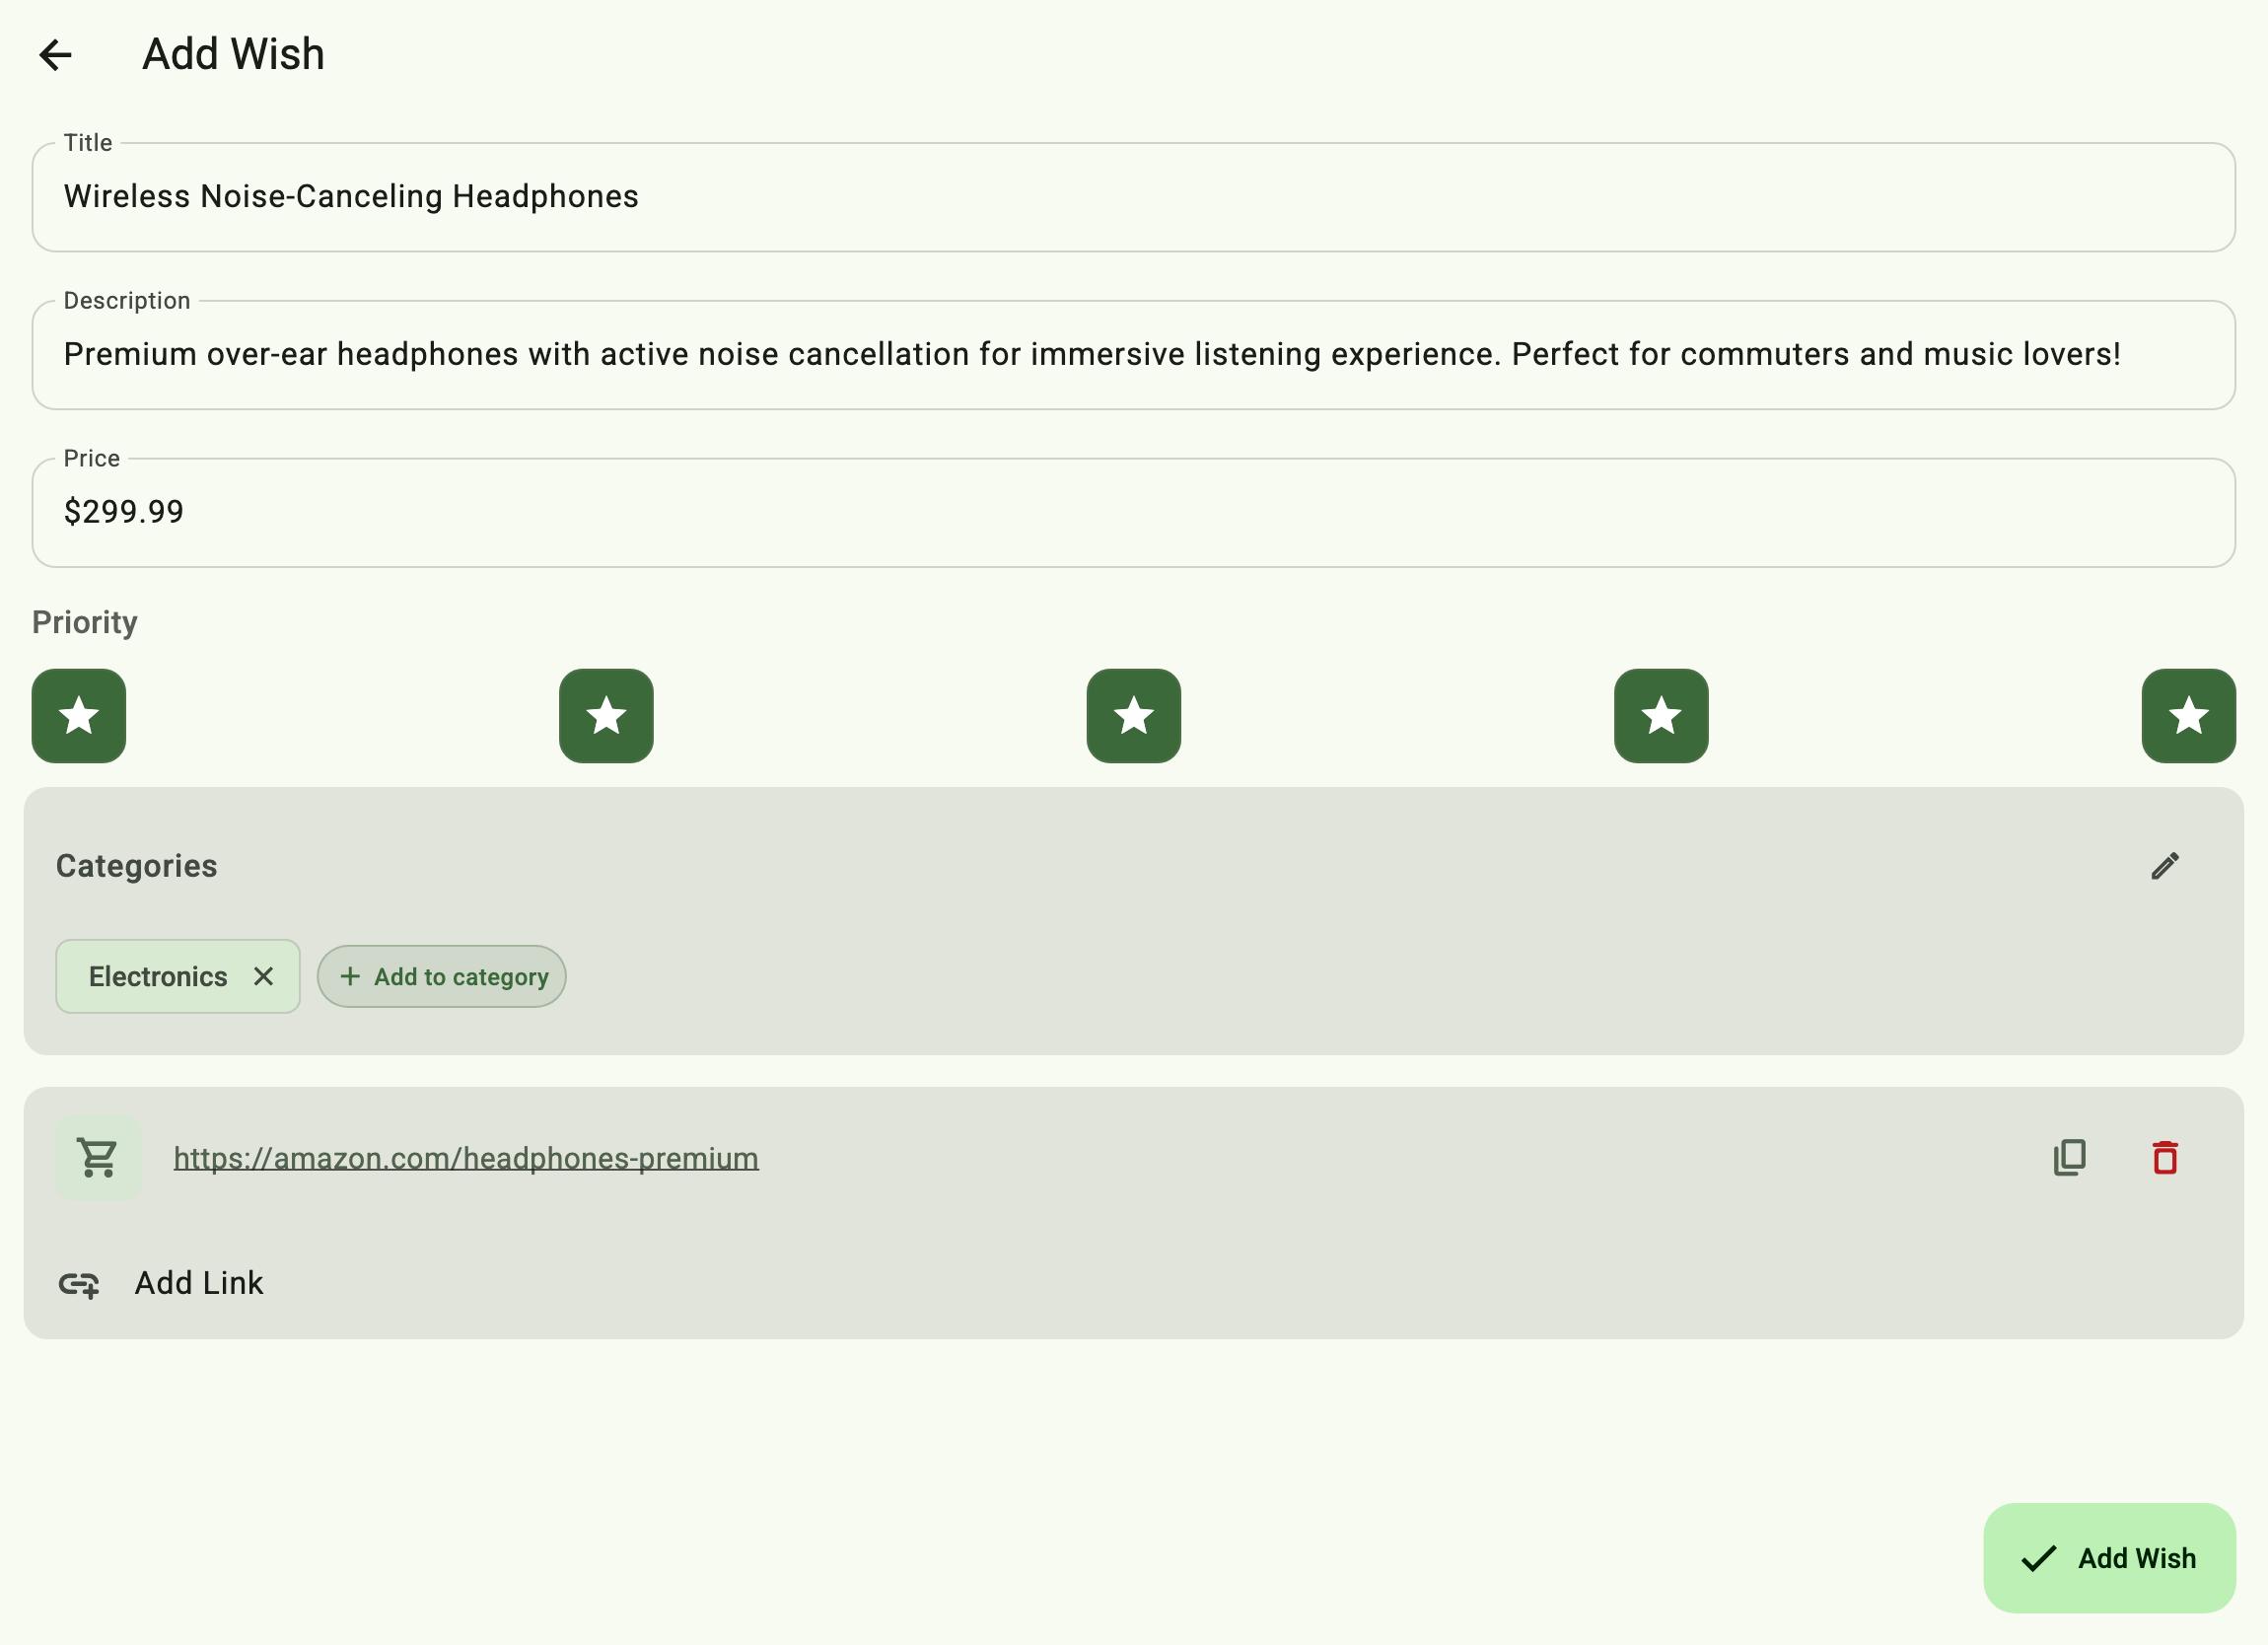The height and width of the screenshot is (1645, 2268).
Task: Set priority to first star
Action: tap(79, 716)
